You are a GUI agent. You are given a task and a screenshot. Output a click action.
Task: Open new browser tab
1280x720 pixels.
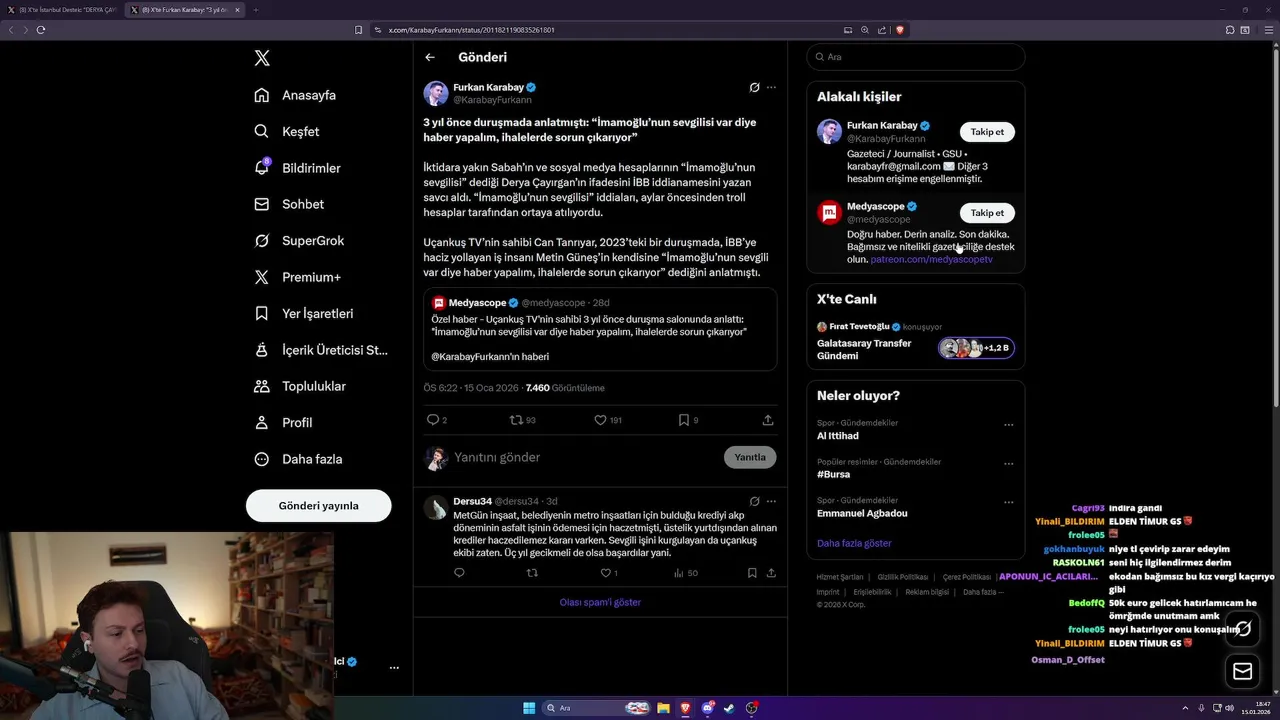[255, 9]
